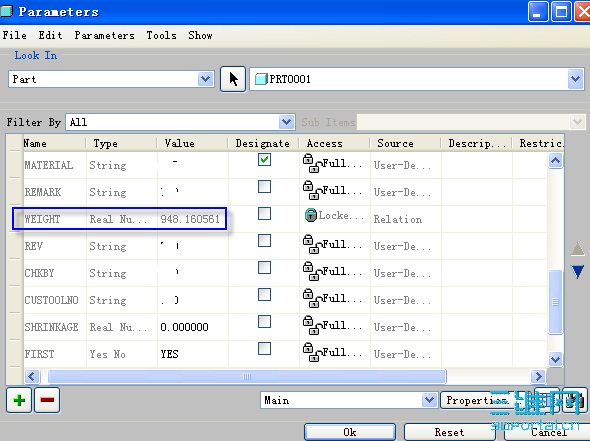Move parameter up with gray triangle
Image resolution: width=590 pixels, height=441 pixels.
578,249
